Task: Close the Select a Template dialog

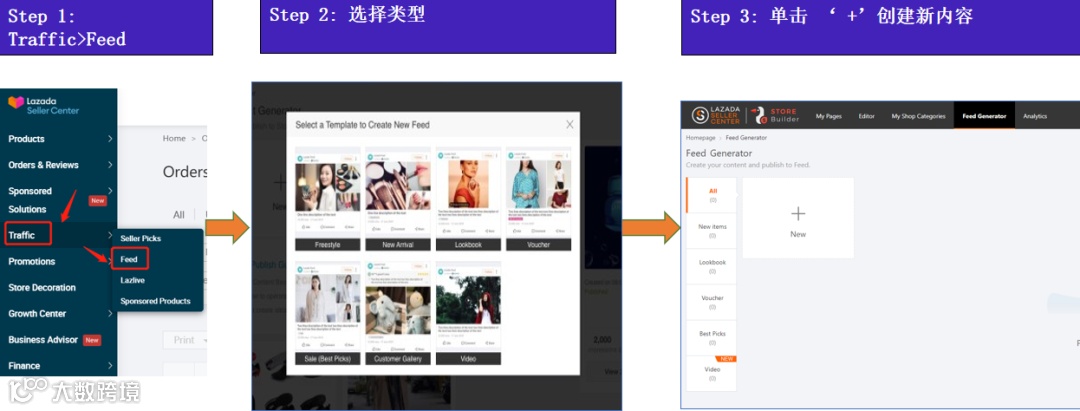Action: [x=570, y=125]
